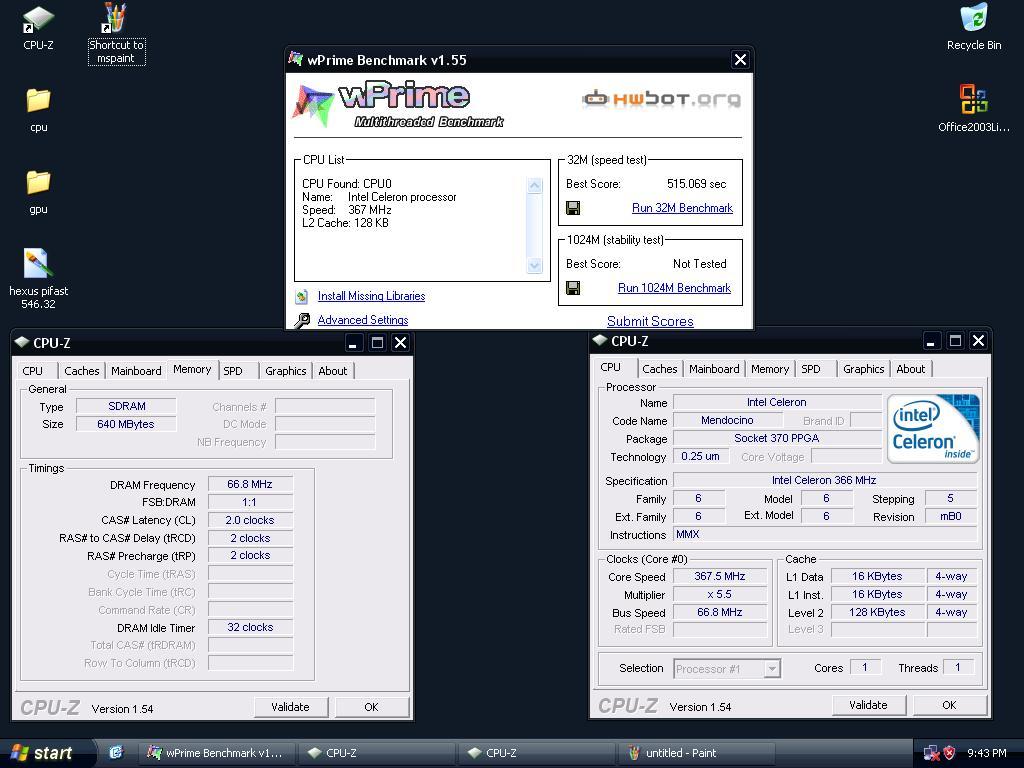Click the save icon for 1024M score
The image size is (1024, 768).
click(573, 288)
